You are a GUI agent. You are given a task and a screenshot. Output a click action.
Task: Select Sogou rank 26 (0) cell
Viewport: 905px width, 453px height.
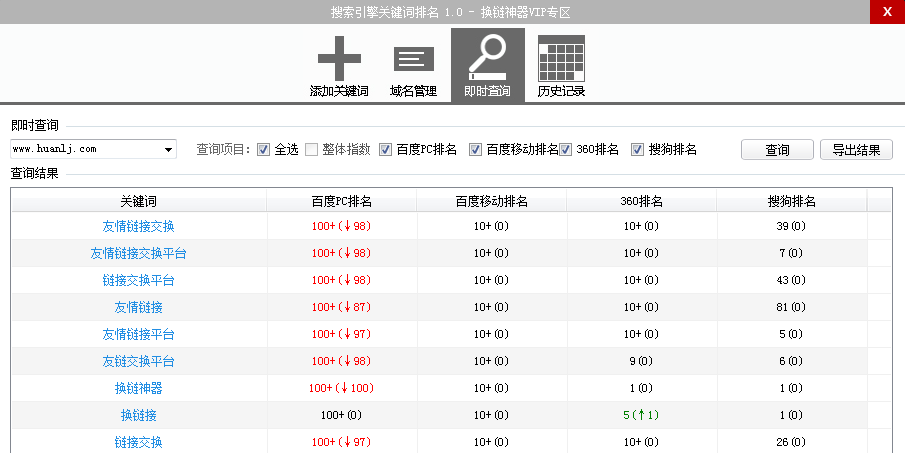(x=791, y=442)
